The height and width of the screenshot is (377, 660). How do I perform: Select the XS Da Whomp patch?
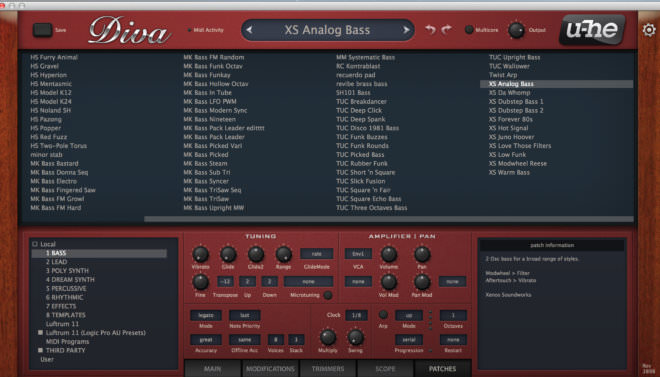510,93
